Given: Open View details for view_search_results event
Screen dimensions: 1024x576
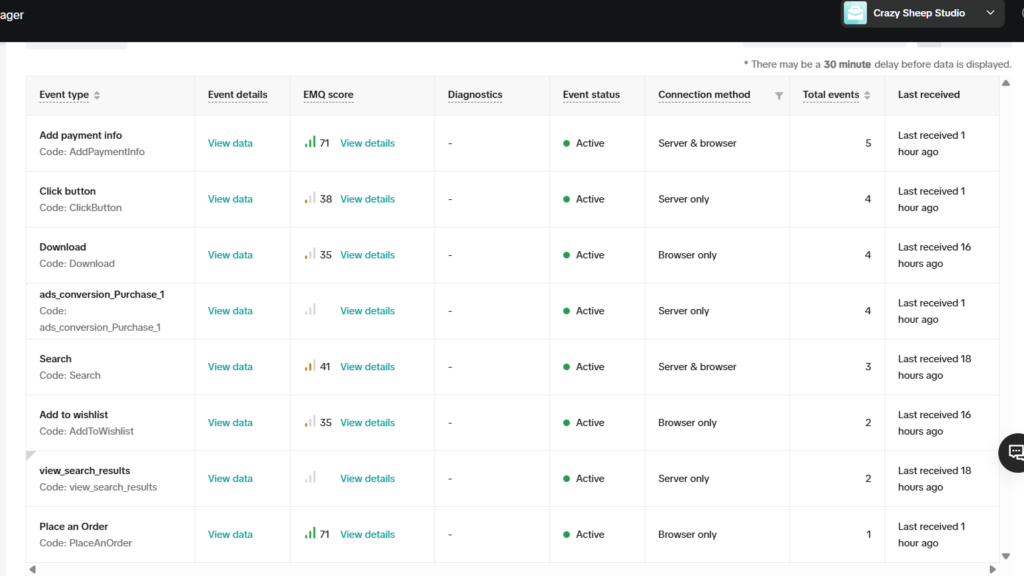Looking at the screenshot, I should tap(367, 479).
